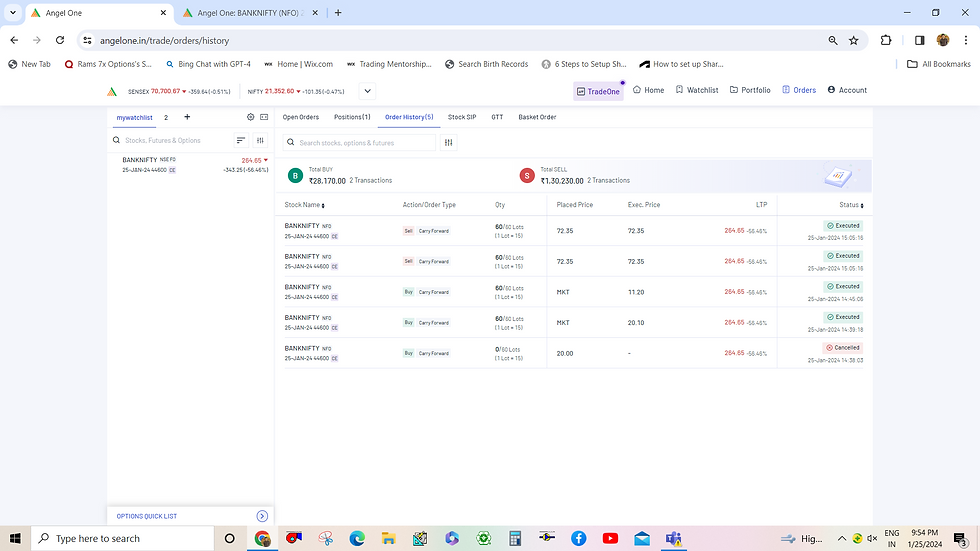980x551 pixels.
Task: Click the watchlist layout view icon
Action: pyautogui.click(x=264, y=117)
